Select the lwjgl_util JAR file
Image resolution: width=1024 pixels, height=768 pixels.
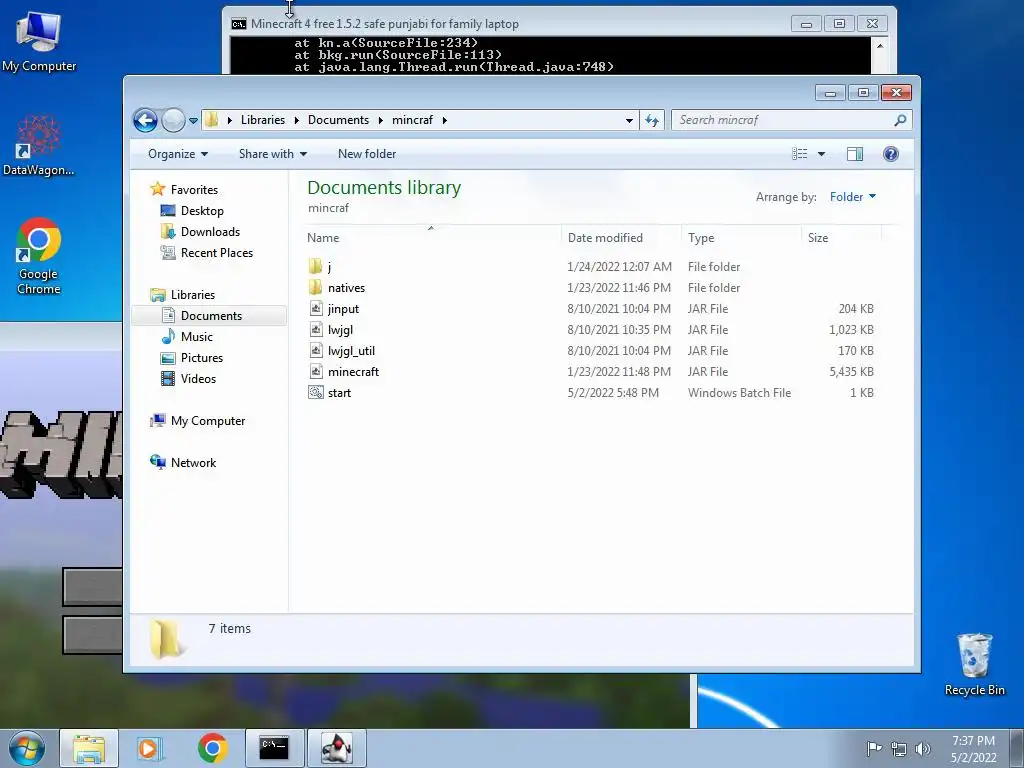(351, 351)
